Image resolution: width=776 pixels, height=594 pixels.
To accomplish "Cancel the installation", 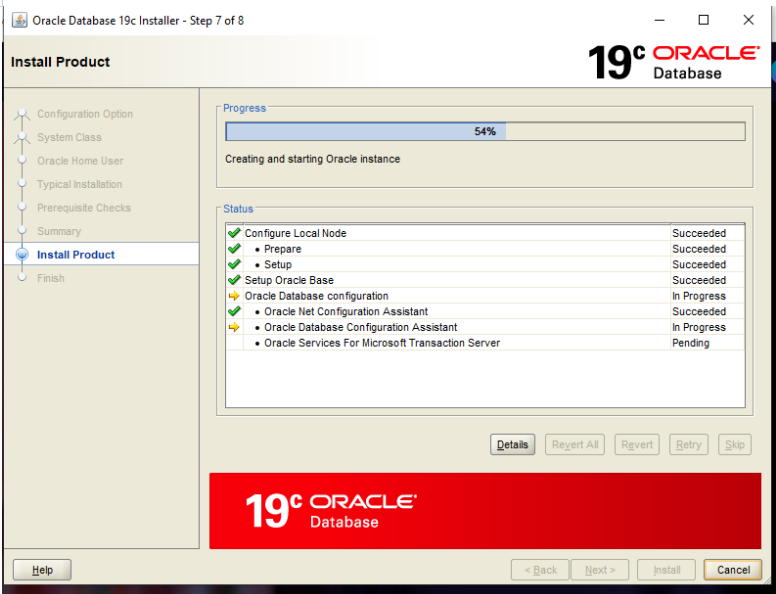I will 732,570.
